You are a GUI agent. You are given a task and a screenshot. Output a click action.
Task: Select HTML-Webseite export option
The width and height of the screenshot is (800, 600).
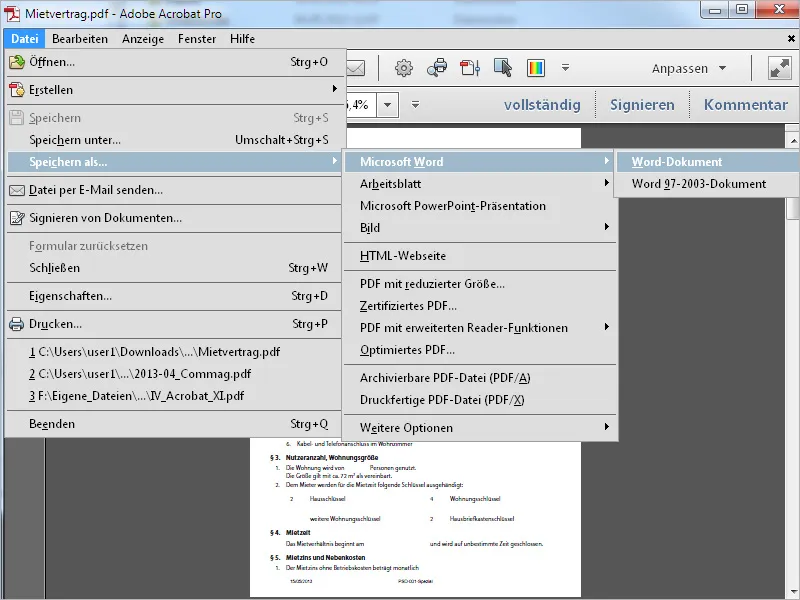[x=480, y=256]
